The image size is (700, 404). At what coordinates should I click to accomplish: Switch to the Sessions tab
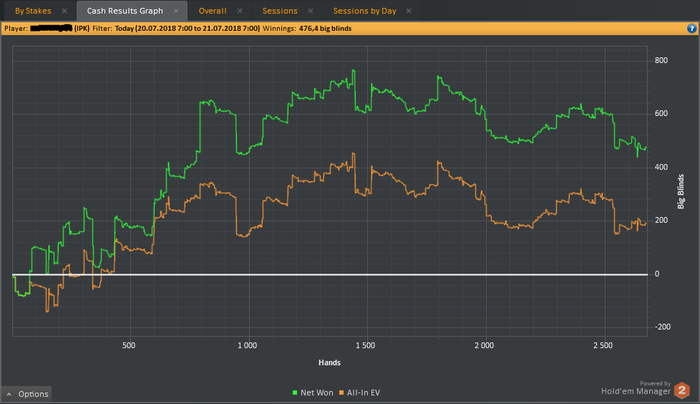(x=280, y=11)
